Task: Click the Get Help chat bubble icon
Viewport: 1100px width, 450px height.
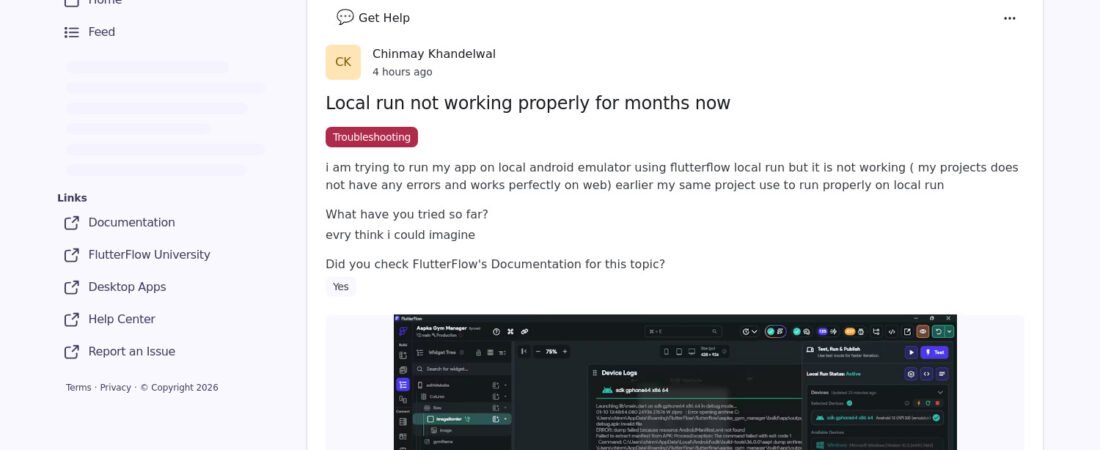Action: pyautogui.click(x=344, y=18)
